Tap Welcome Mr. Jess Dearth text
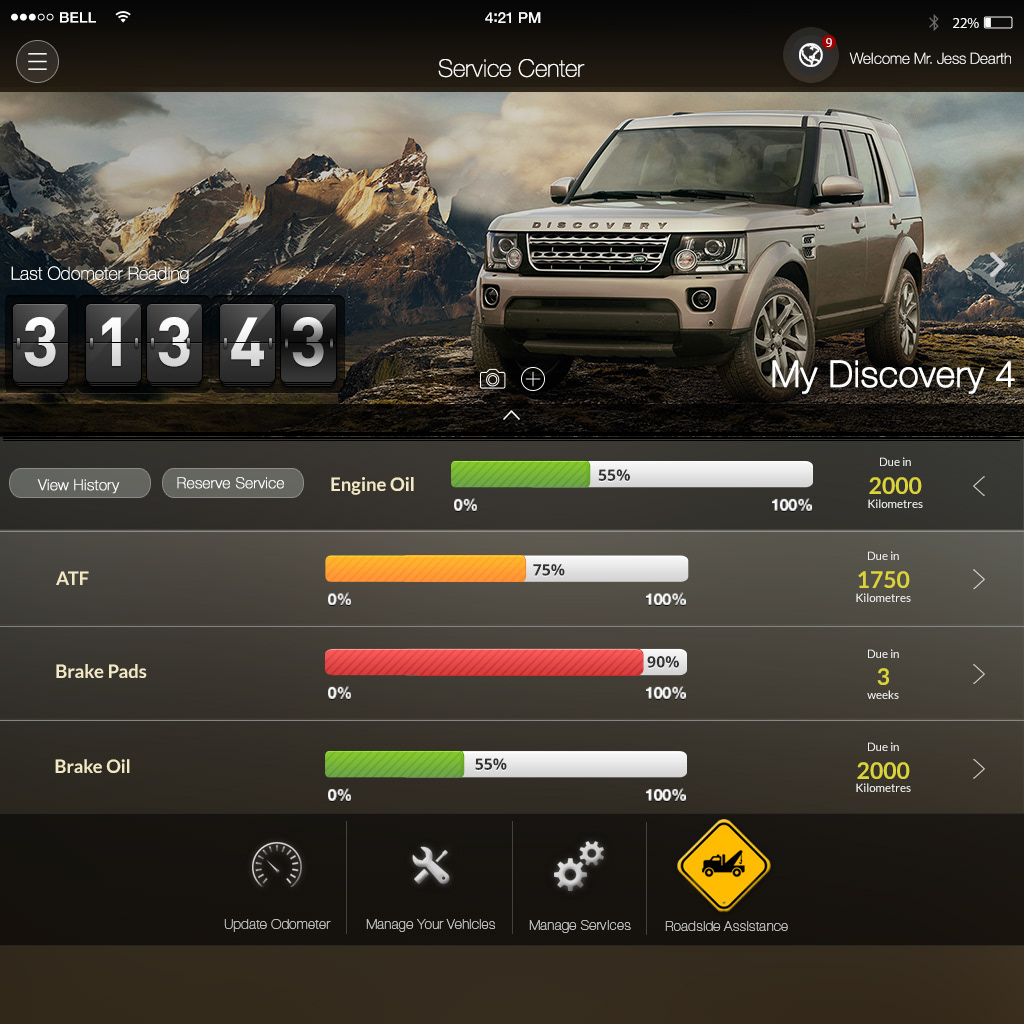 (x=930, y=59)
